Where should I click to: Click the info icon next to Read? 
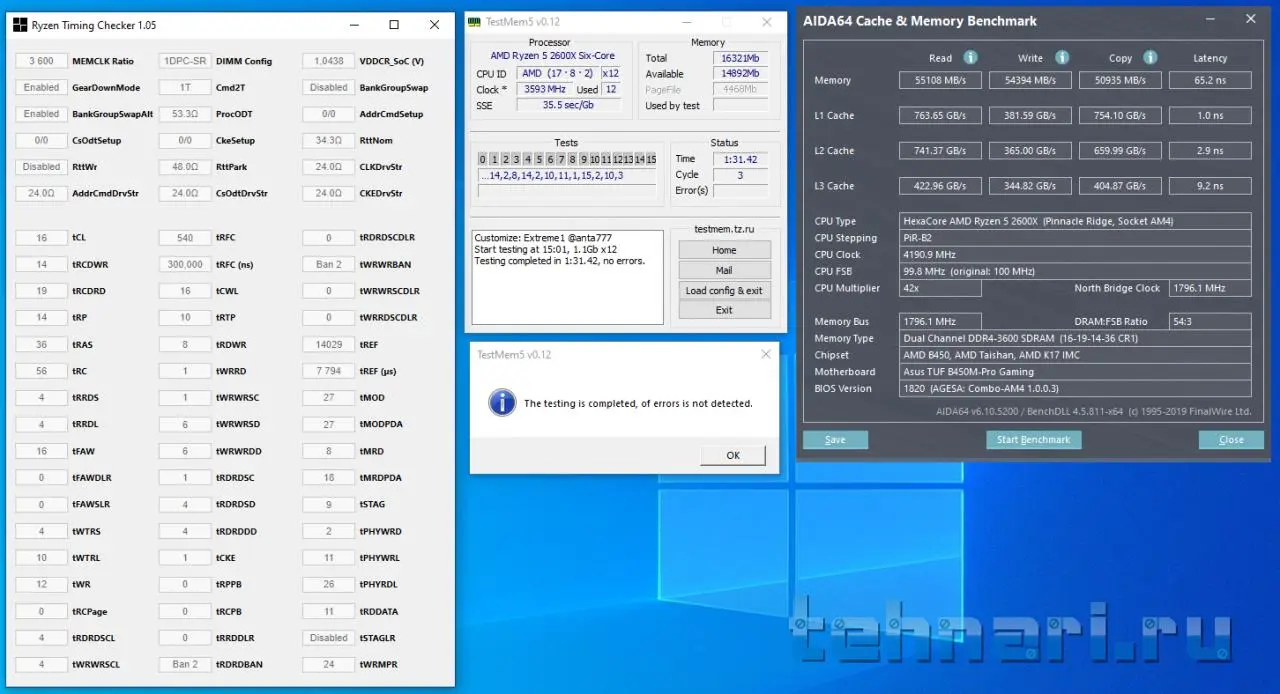970,58
